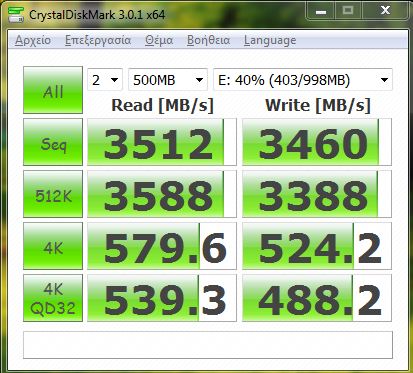Click the 4K QD32 read result 539.3

click(x=162, y=298)
